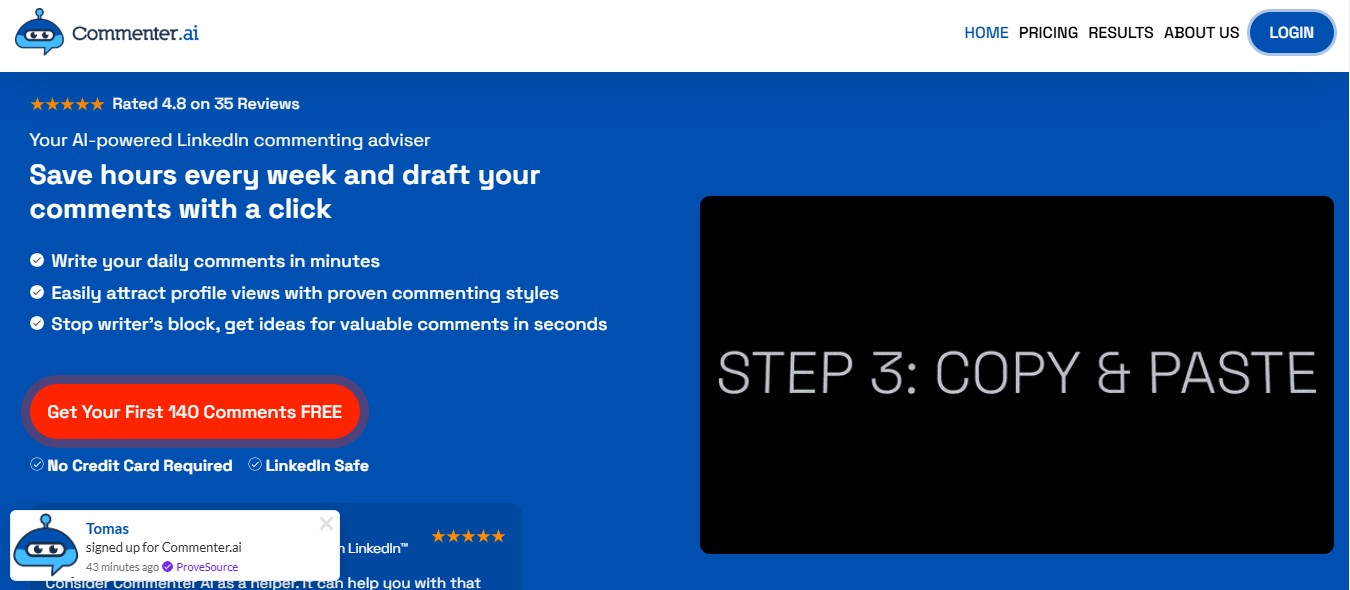1350x590 pixels.
Task: Click the ProveSource link in notification
Action: tap(207, 567)
